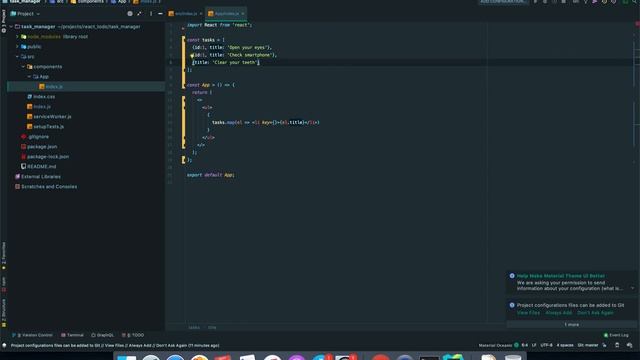
Task: Open the Project side tool window button
Action: [4, 21]
